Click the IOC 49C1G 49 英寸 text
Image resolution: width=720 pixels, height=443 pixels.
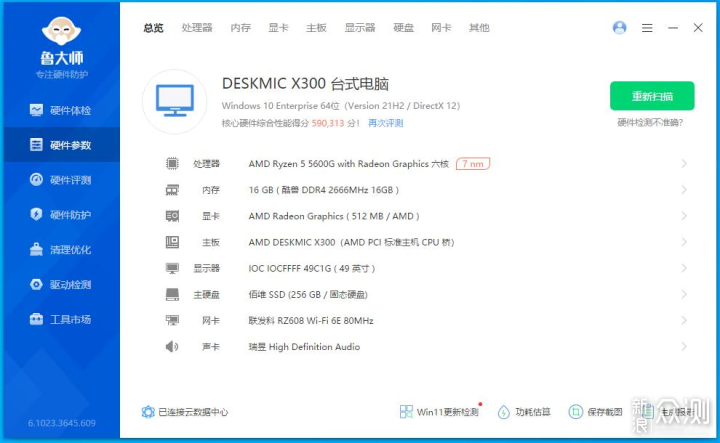coord(312,269)
